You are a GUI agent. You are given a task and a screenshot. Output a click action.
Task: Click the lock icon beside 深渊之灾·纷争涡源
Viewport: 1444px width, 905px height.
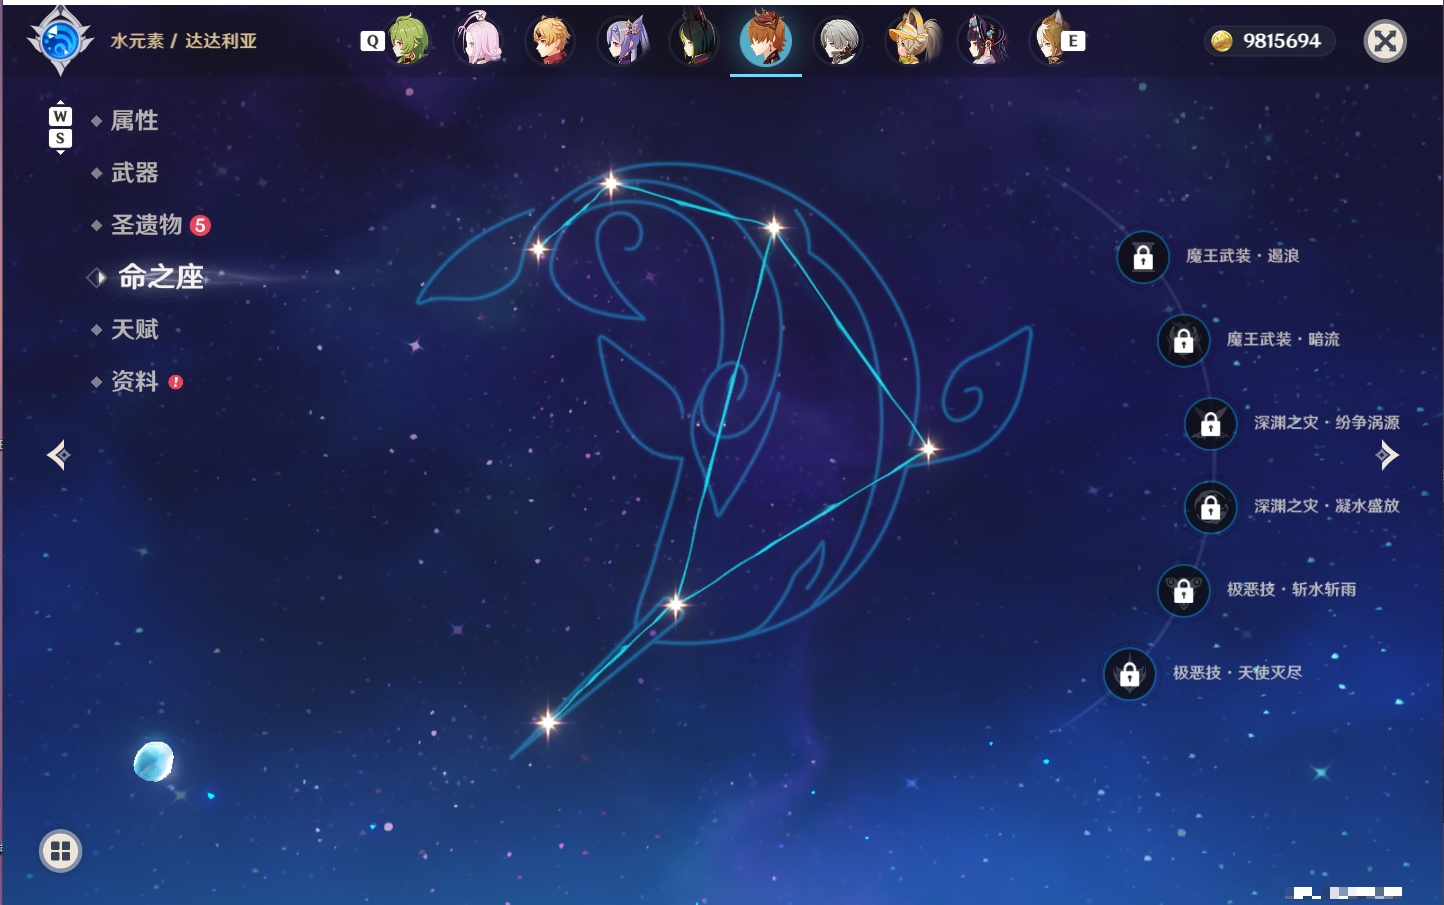(1211, 423)
